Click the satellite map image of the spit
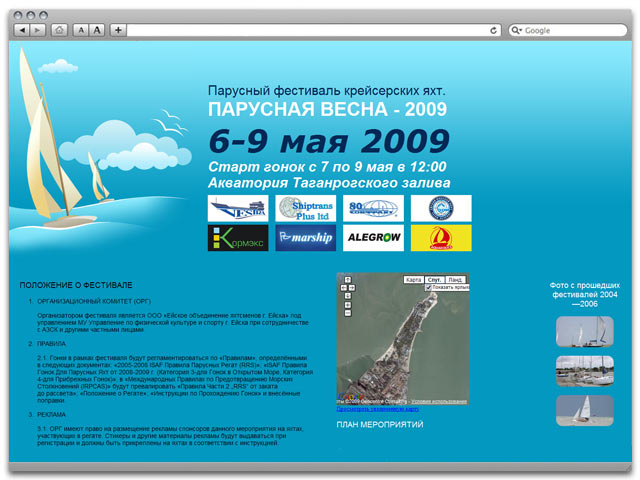Viewport: 640px width, 480px height. tap(402, 339)
